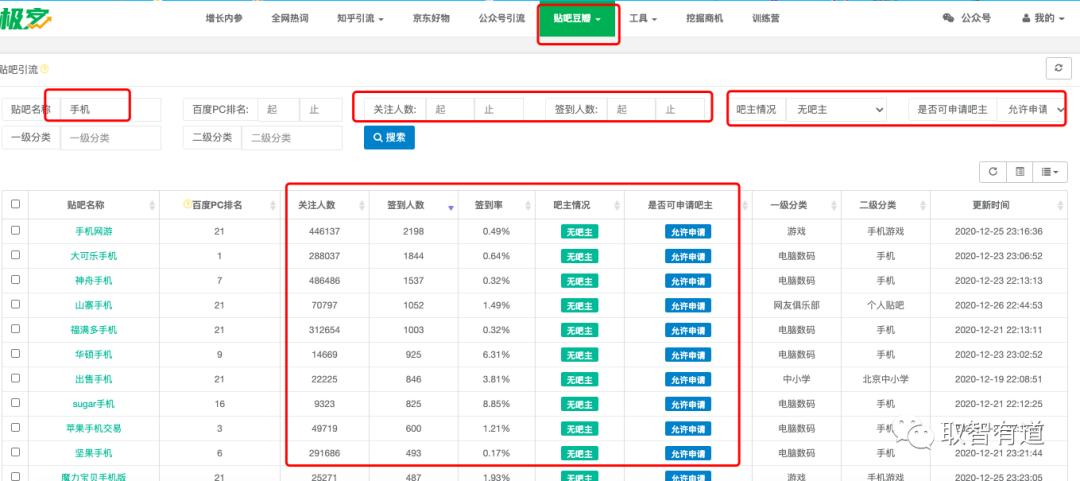
Task: Click the refresh icon beside 贴吧引流 header
Action: (1058, 68)
